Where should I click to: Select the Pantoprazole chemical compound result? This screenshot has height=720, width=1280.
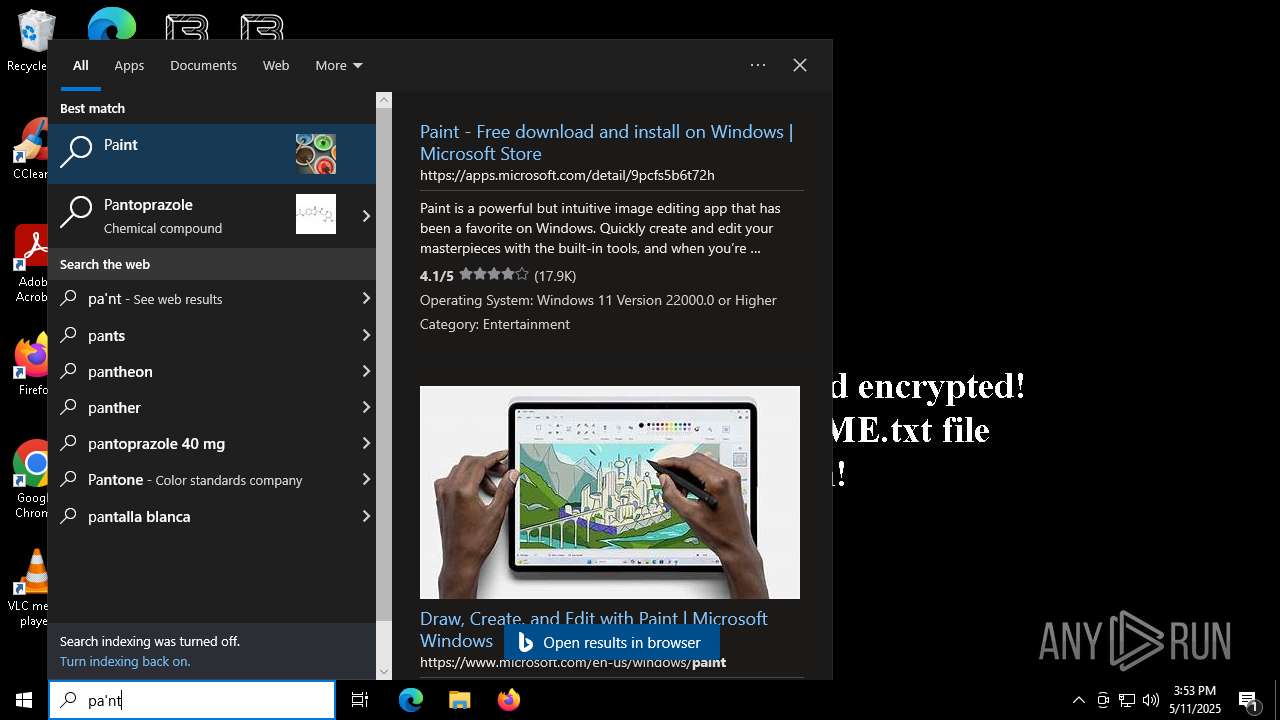click(x=200, y=215)
